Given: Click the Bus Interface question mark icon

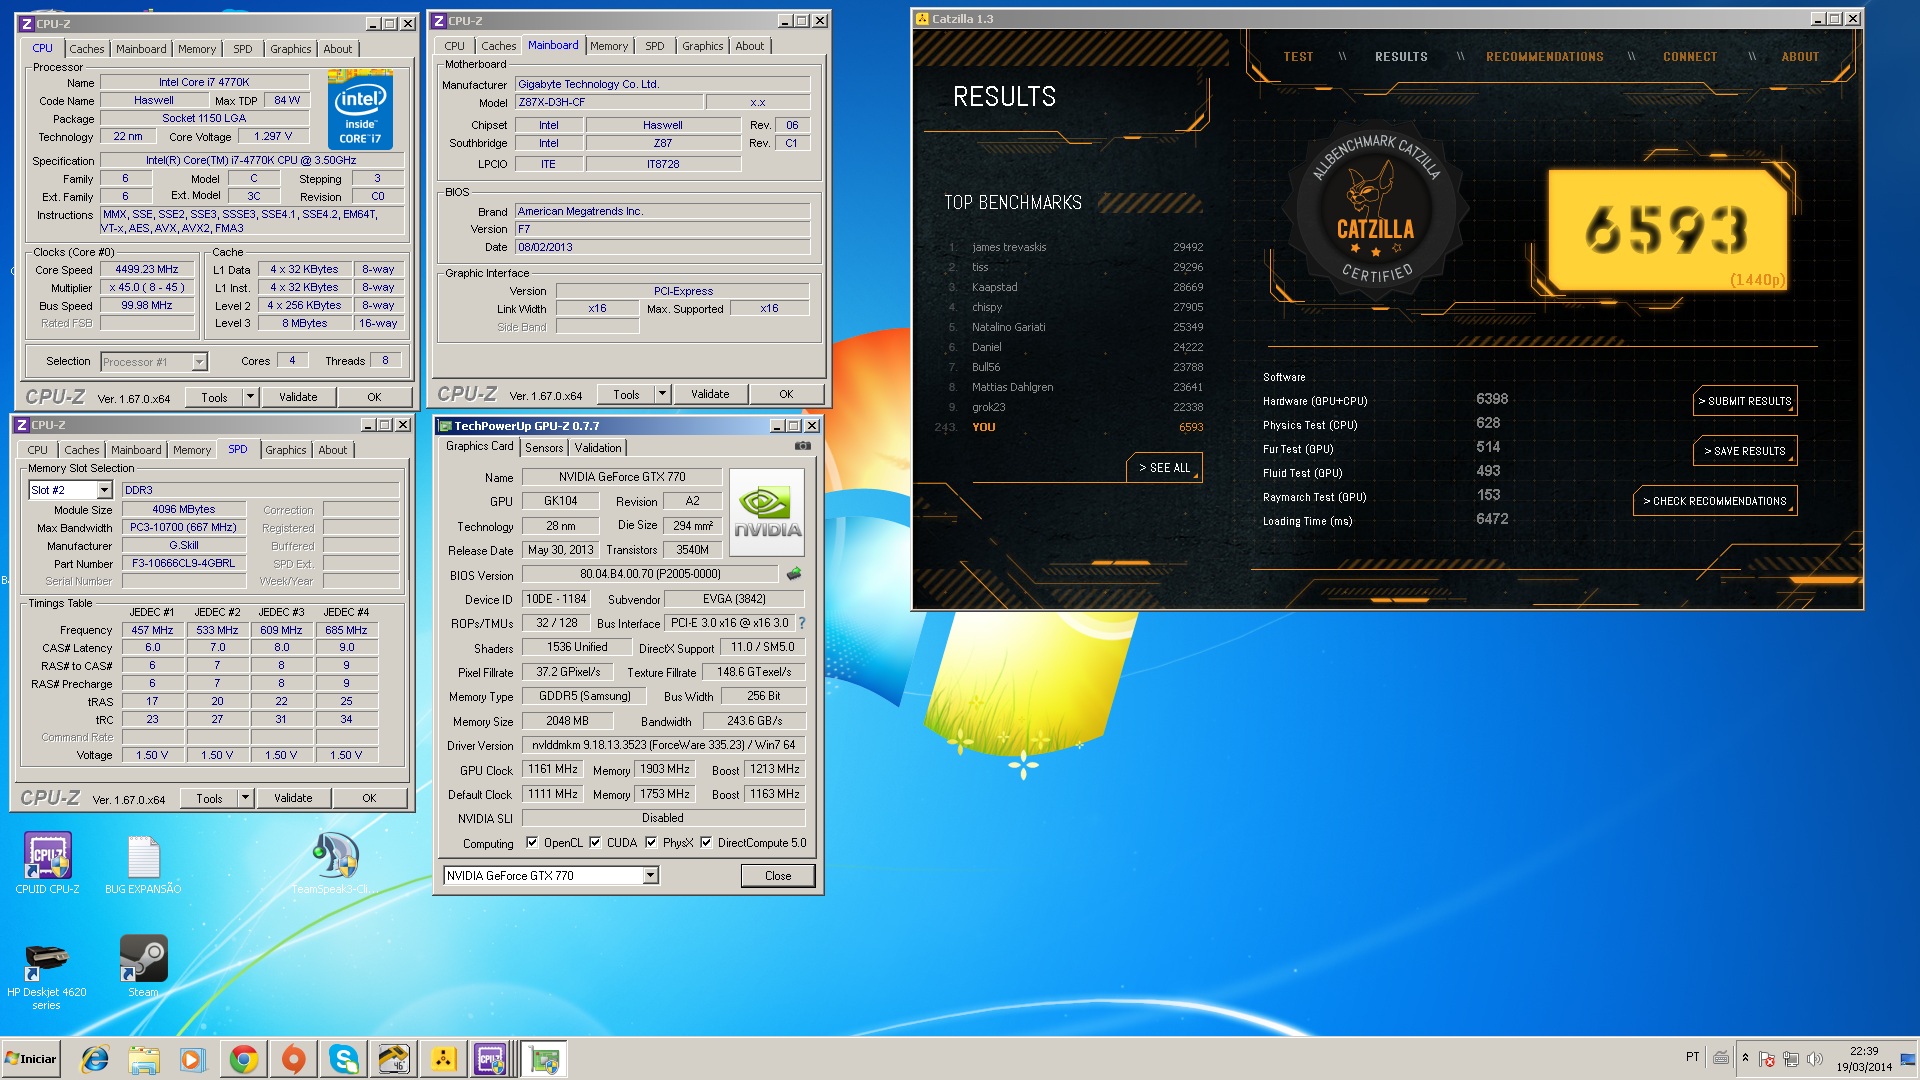Looking at the screenshot, I should pos(802,623).
